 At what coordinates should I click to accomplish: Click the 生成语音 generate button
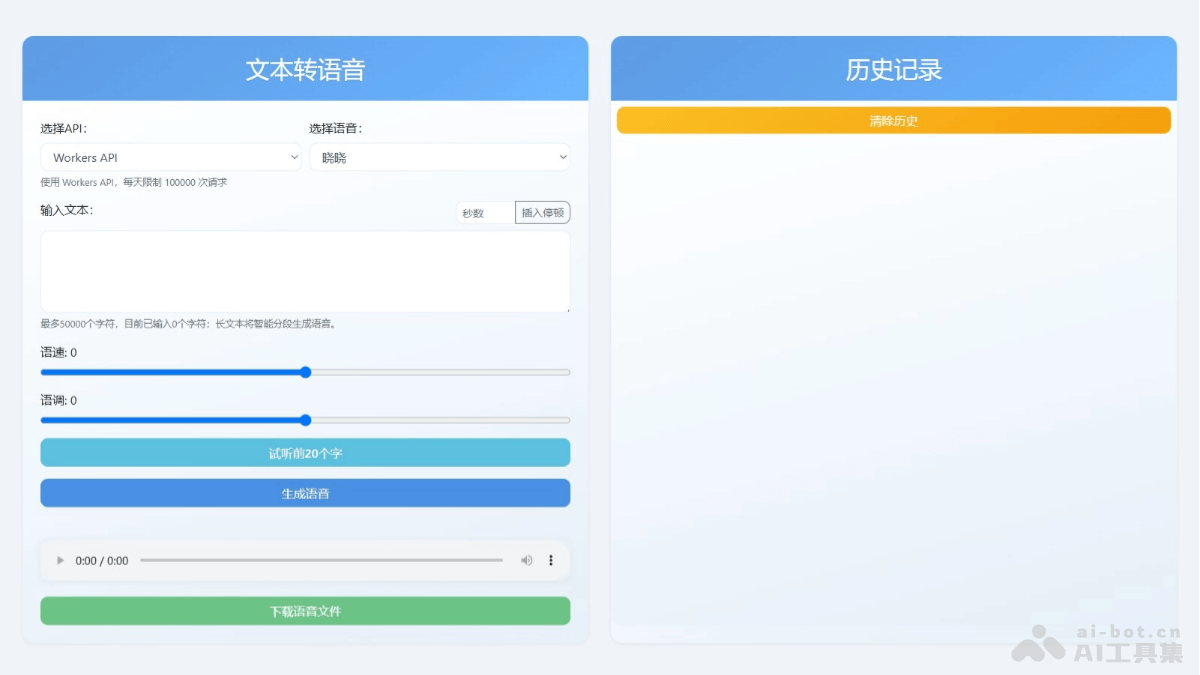pos(305,492)
